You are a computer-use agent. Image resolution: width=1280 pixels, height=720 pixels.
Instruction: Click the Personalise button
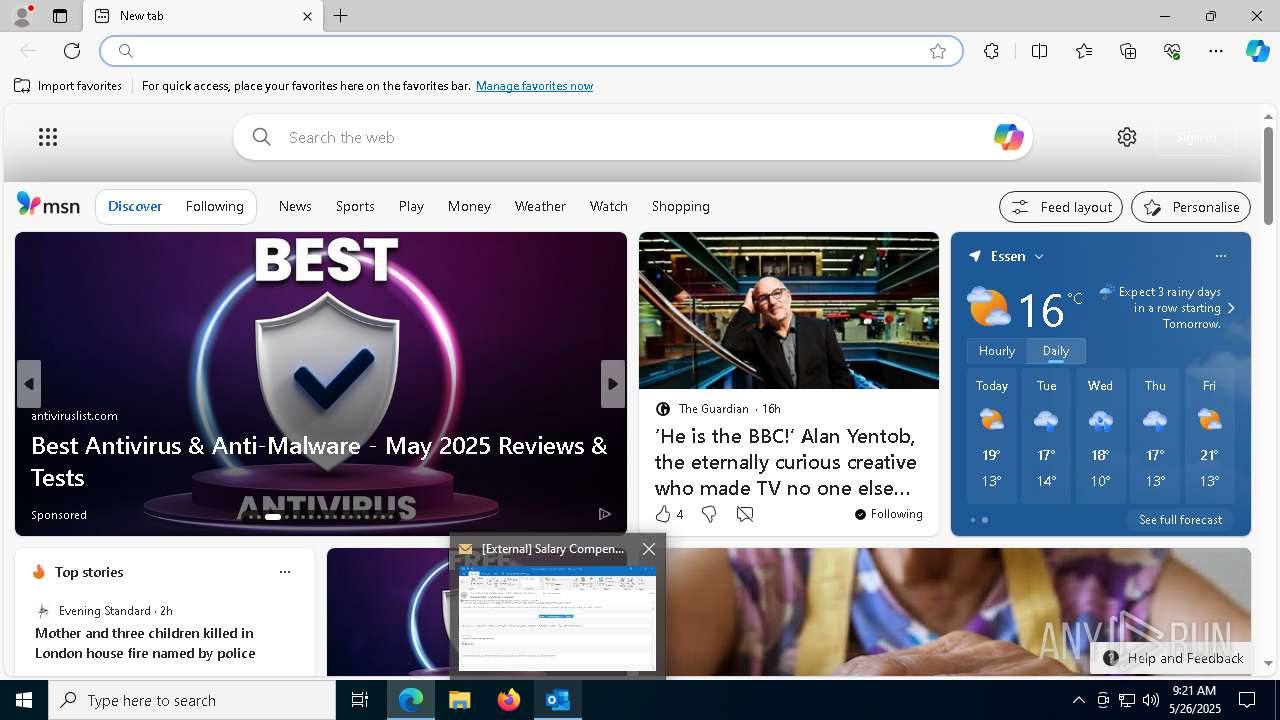click(x=1191, y=207)
